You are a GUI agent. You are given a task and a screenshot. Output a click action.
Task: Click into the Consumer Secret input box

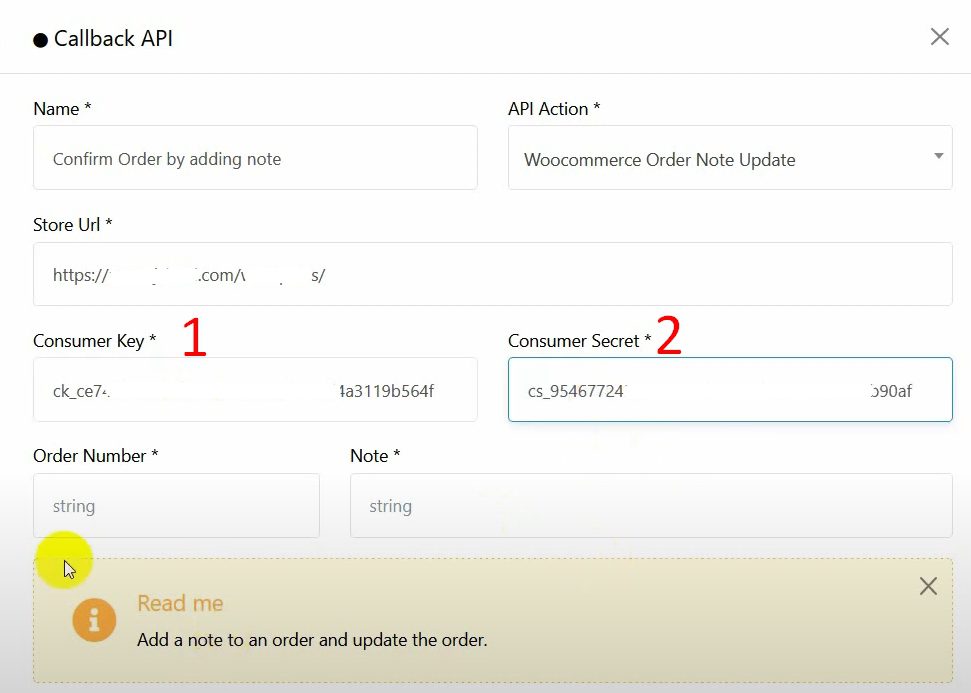point(730,390)
